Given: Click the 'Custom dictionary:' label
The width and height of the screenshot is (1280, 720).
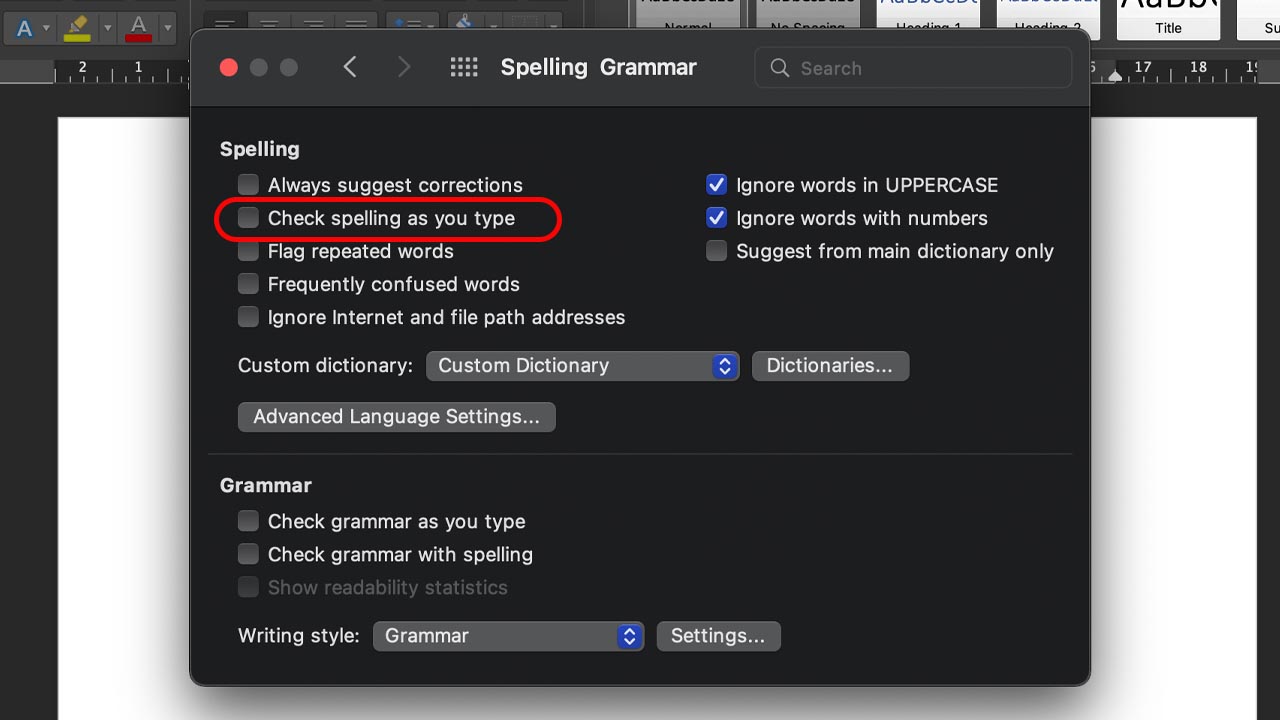Looking at the screenshot, I should tap(325, 366).
